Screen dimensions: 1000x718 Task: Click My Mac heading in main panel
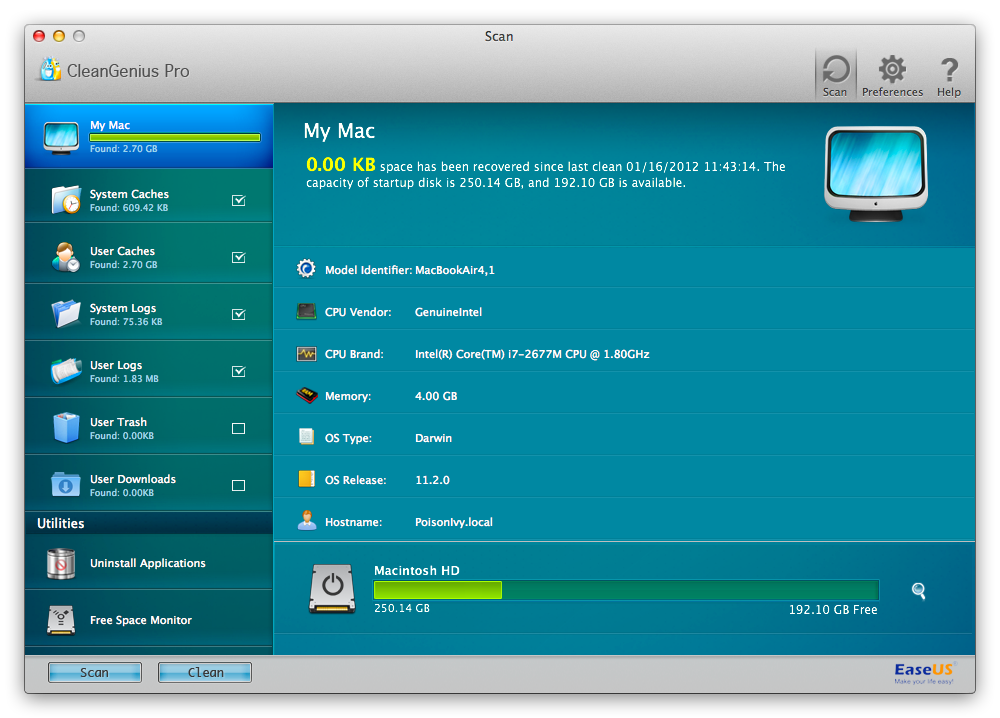(339, 131)
